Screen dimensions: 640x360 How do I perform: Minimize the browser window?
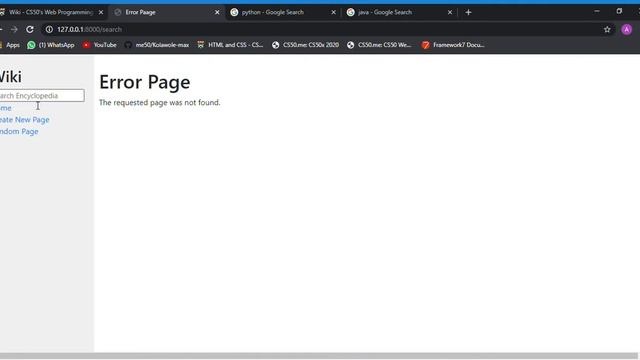click(597, 11)
